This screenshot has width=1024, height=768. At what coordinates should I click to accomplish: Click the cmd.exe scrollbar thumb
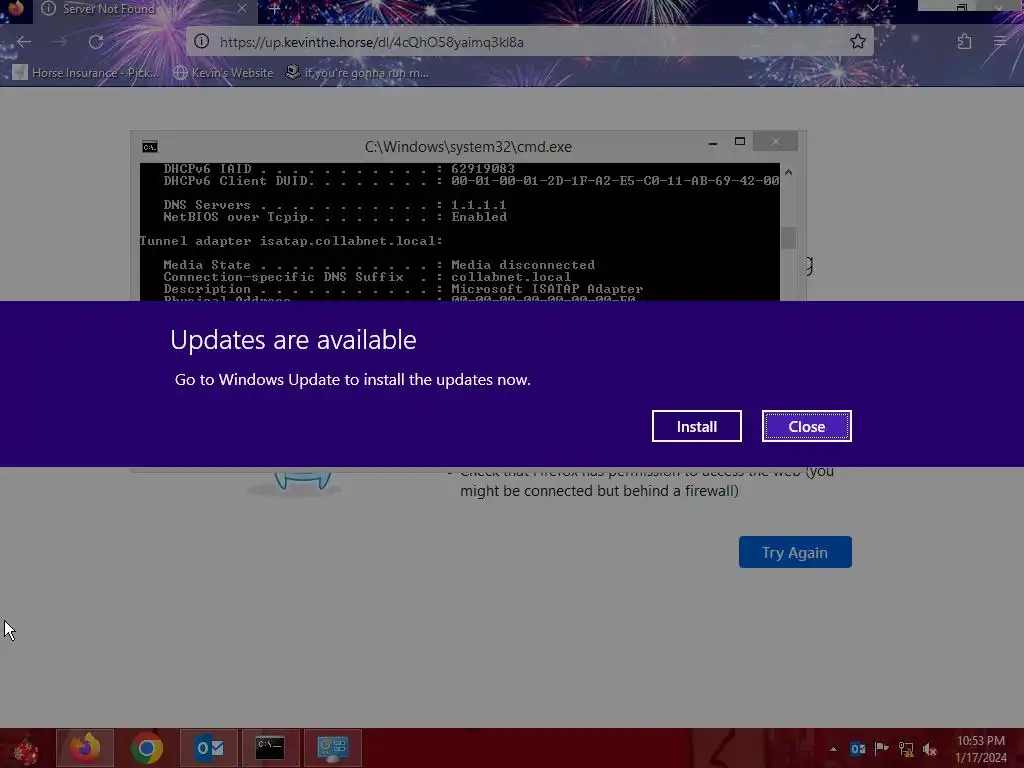pyautogui.click(x=788, y=238)
